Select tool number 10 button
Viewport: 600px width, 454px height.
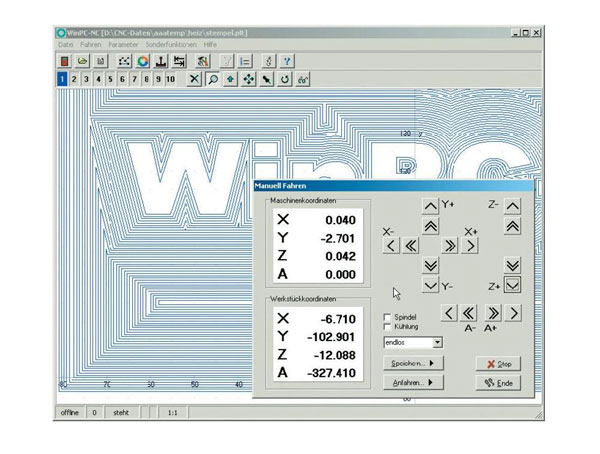[170, 79]
